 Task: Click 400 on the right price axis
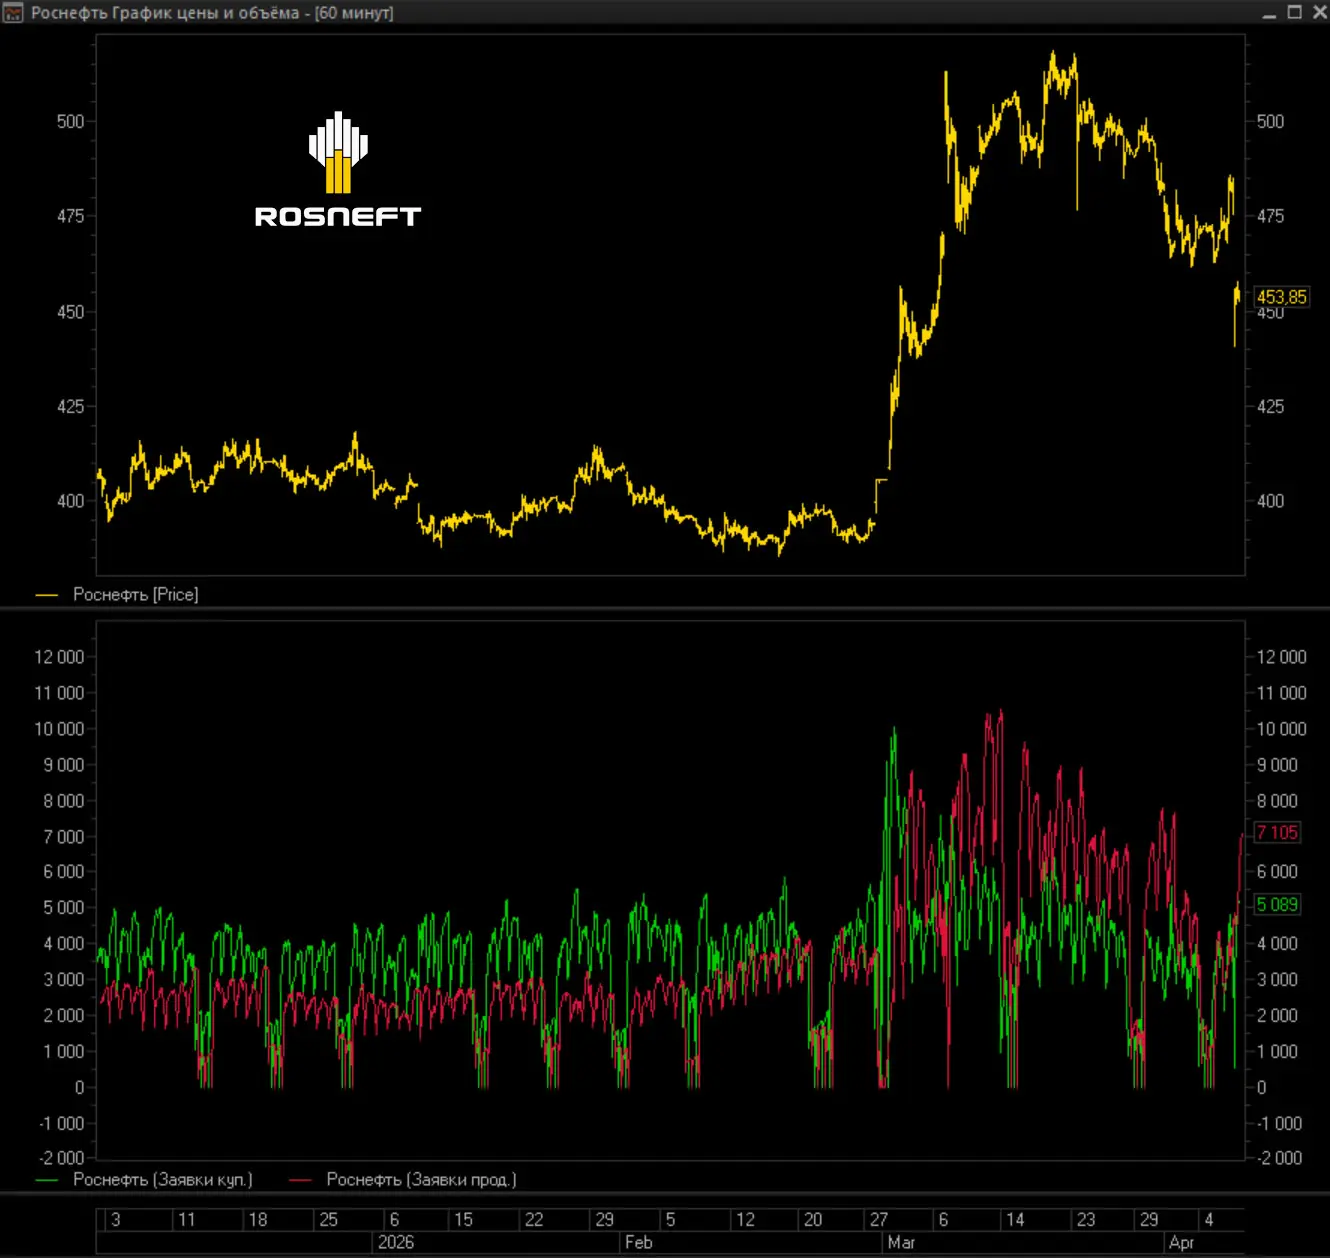click(x=1270, y=501)
